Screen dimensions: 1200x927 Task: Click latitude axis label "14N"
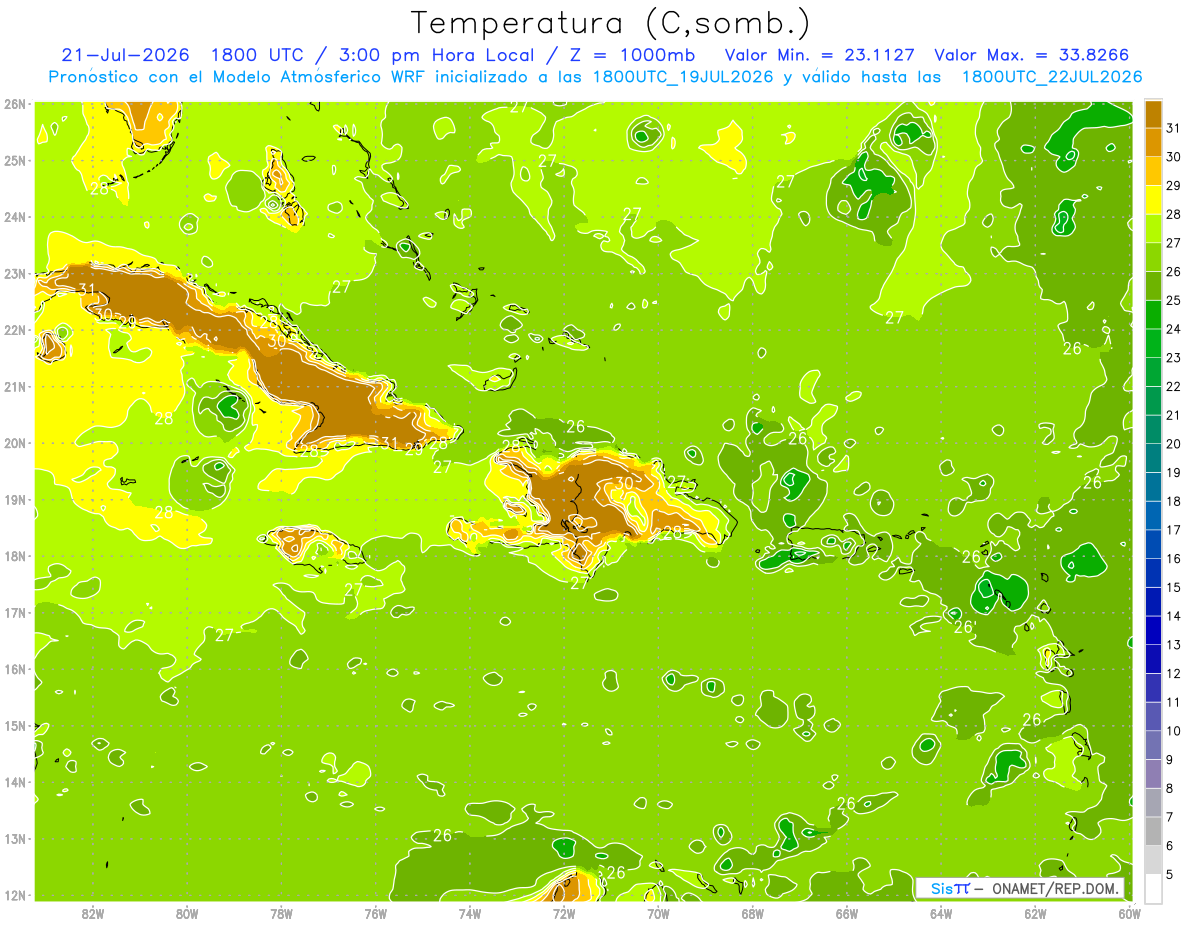click(15, 782)
